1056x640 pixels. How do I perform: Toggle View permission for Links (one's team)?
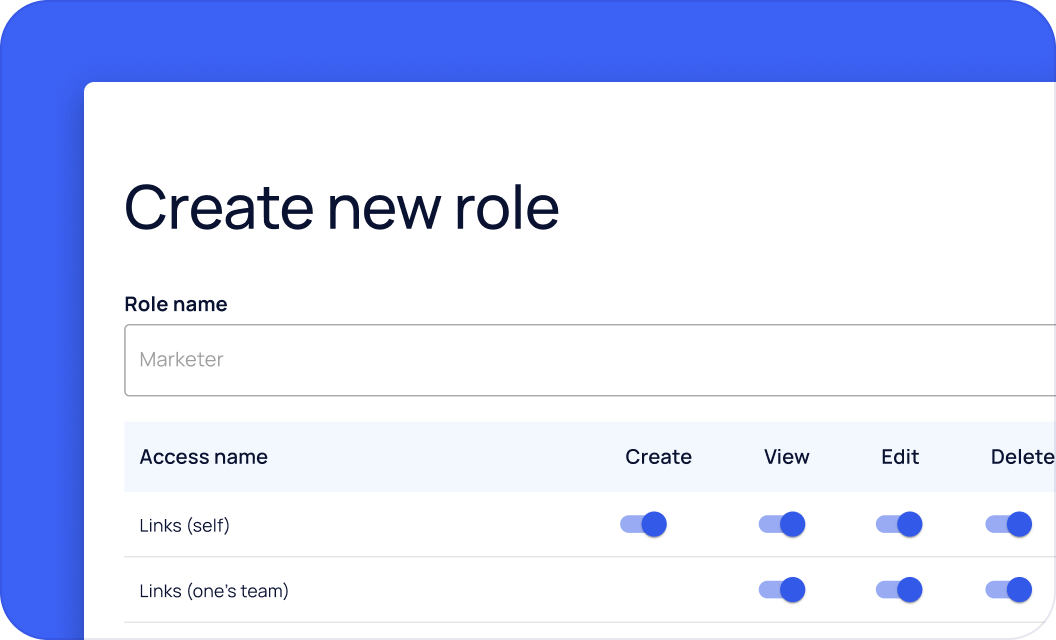pos(781,590)
